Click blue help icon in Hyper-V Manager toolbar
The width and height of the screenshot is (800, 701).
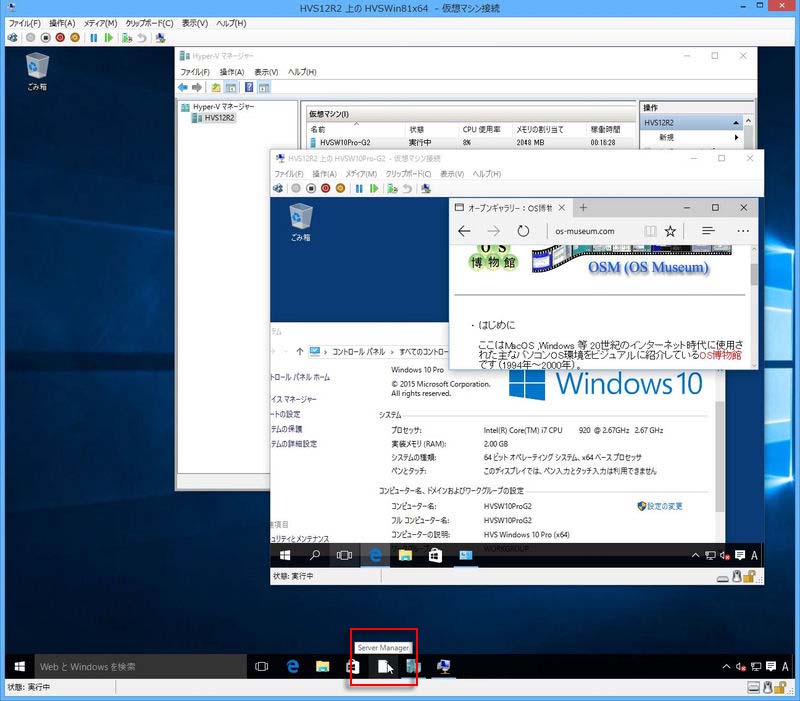(x=249, y=88)
